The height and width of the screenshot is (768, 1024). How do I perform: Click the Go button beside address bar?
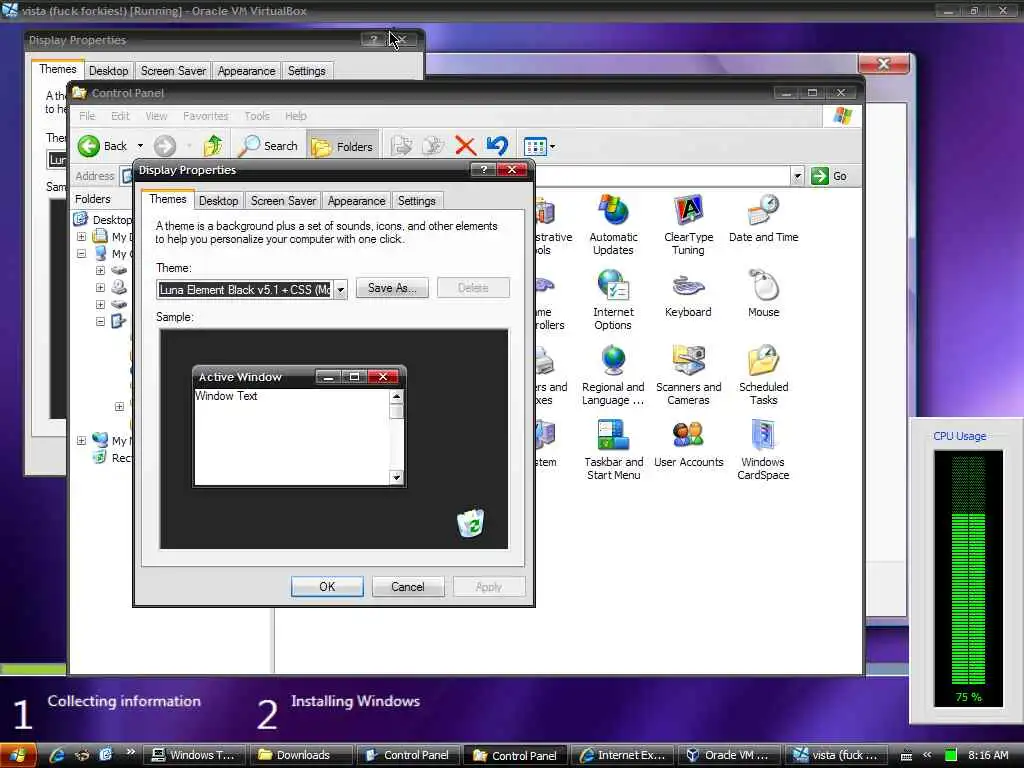coord(829,176)
